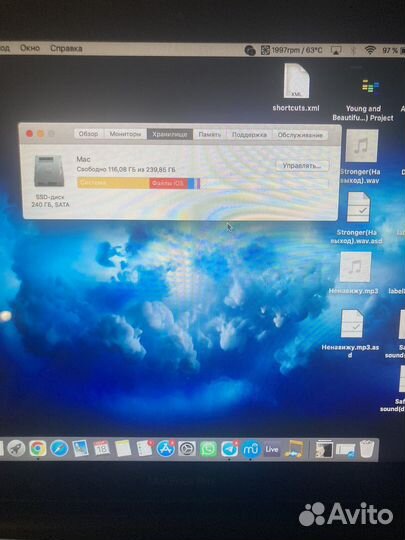Viewport: 405px width, 540px height.
Task: Open the yellow music note app in Dock
Action: [294, 449]
